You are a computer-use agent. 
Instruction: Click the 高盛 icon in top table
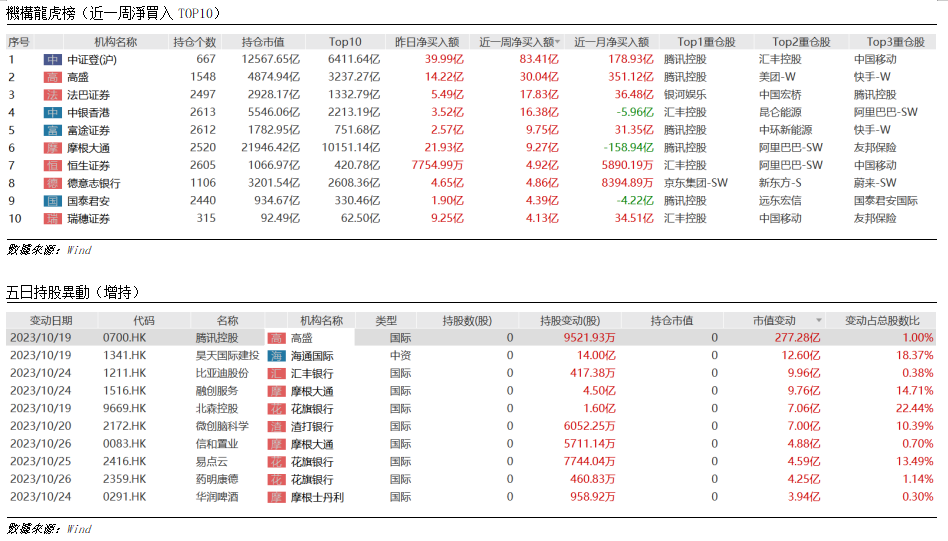point(53,77)
